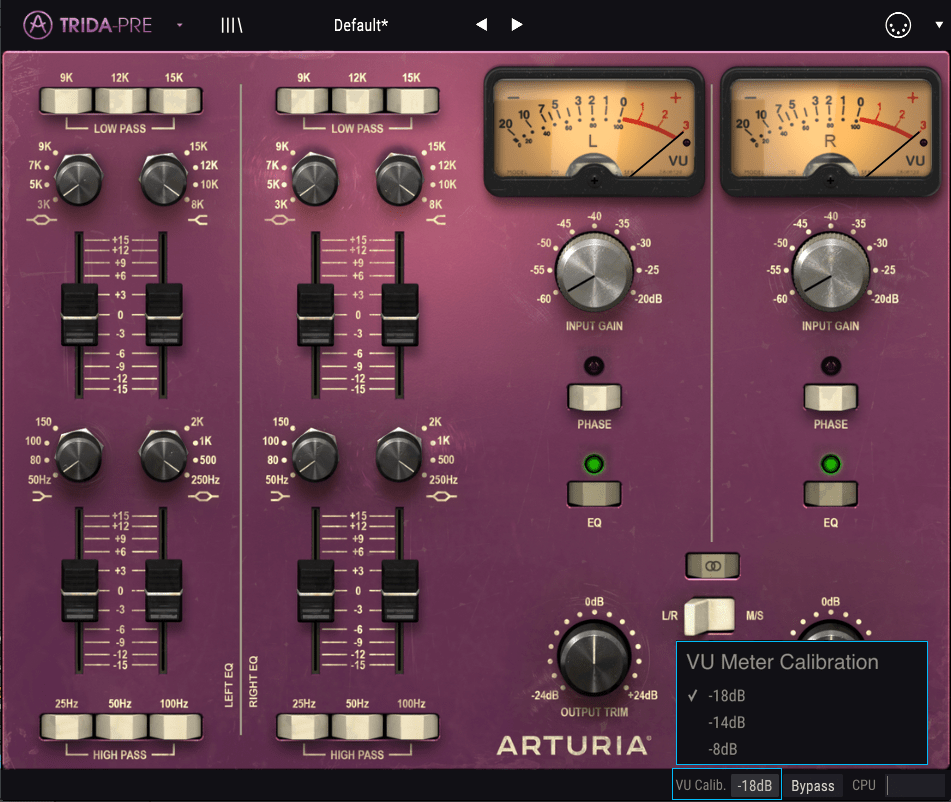Toggle Left EQ 12K low pass button
The image size is (951, 802).
pyautogui.click(x=121, y=101)
